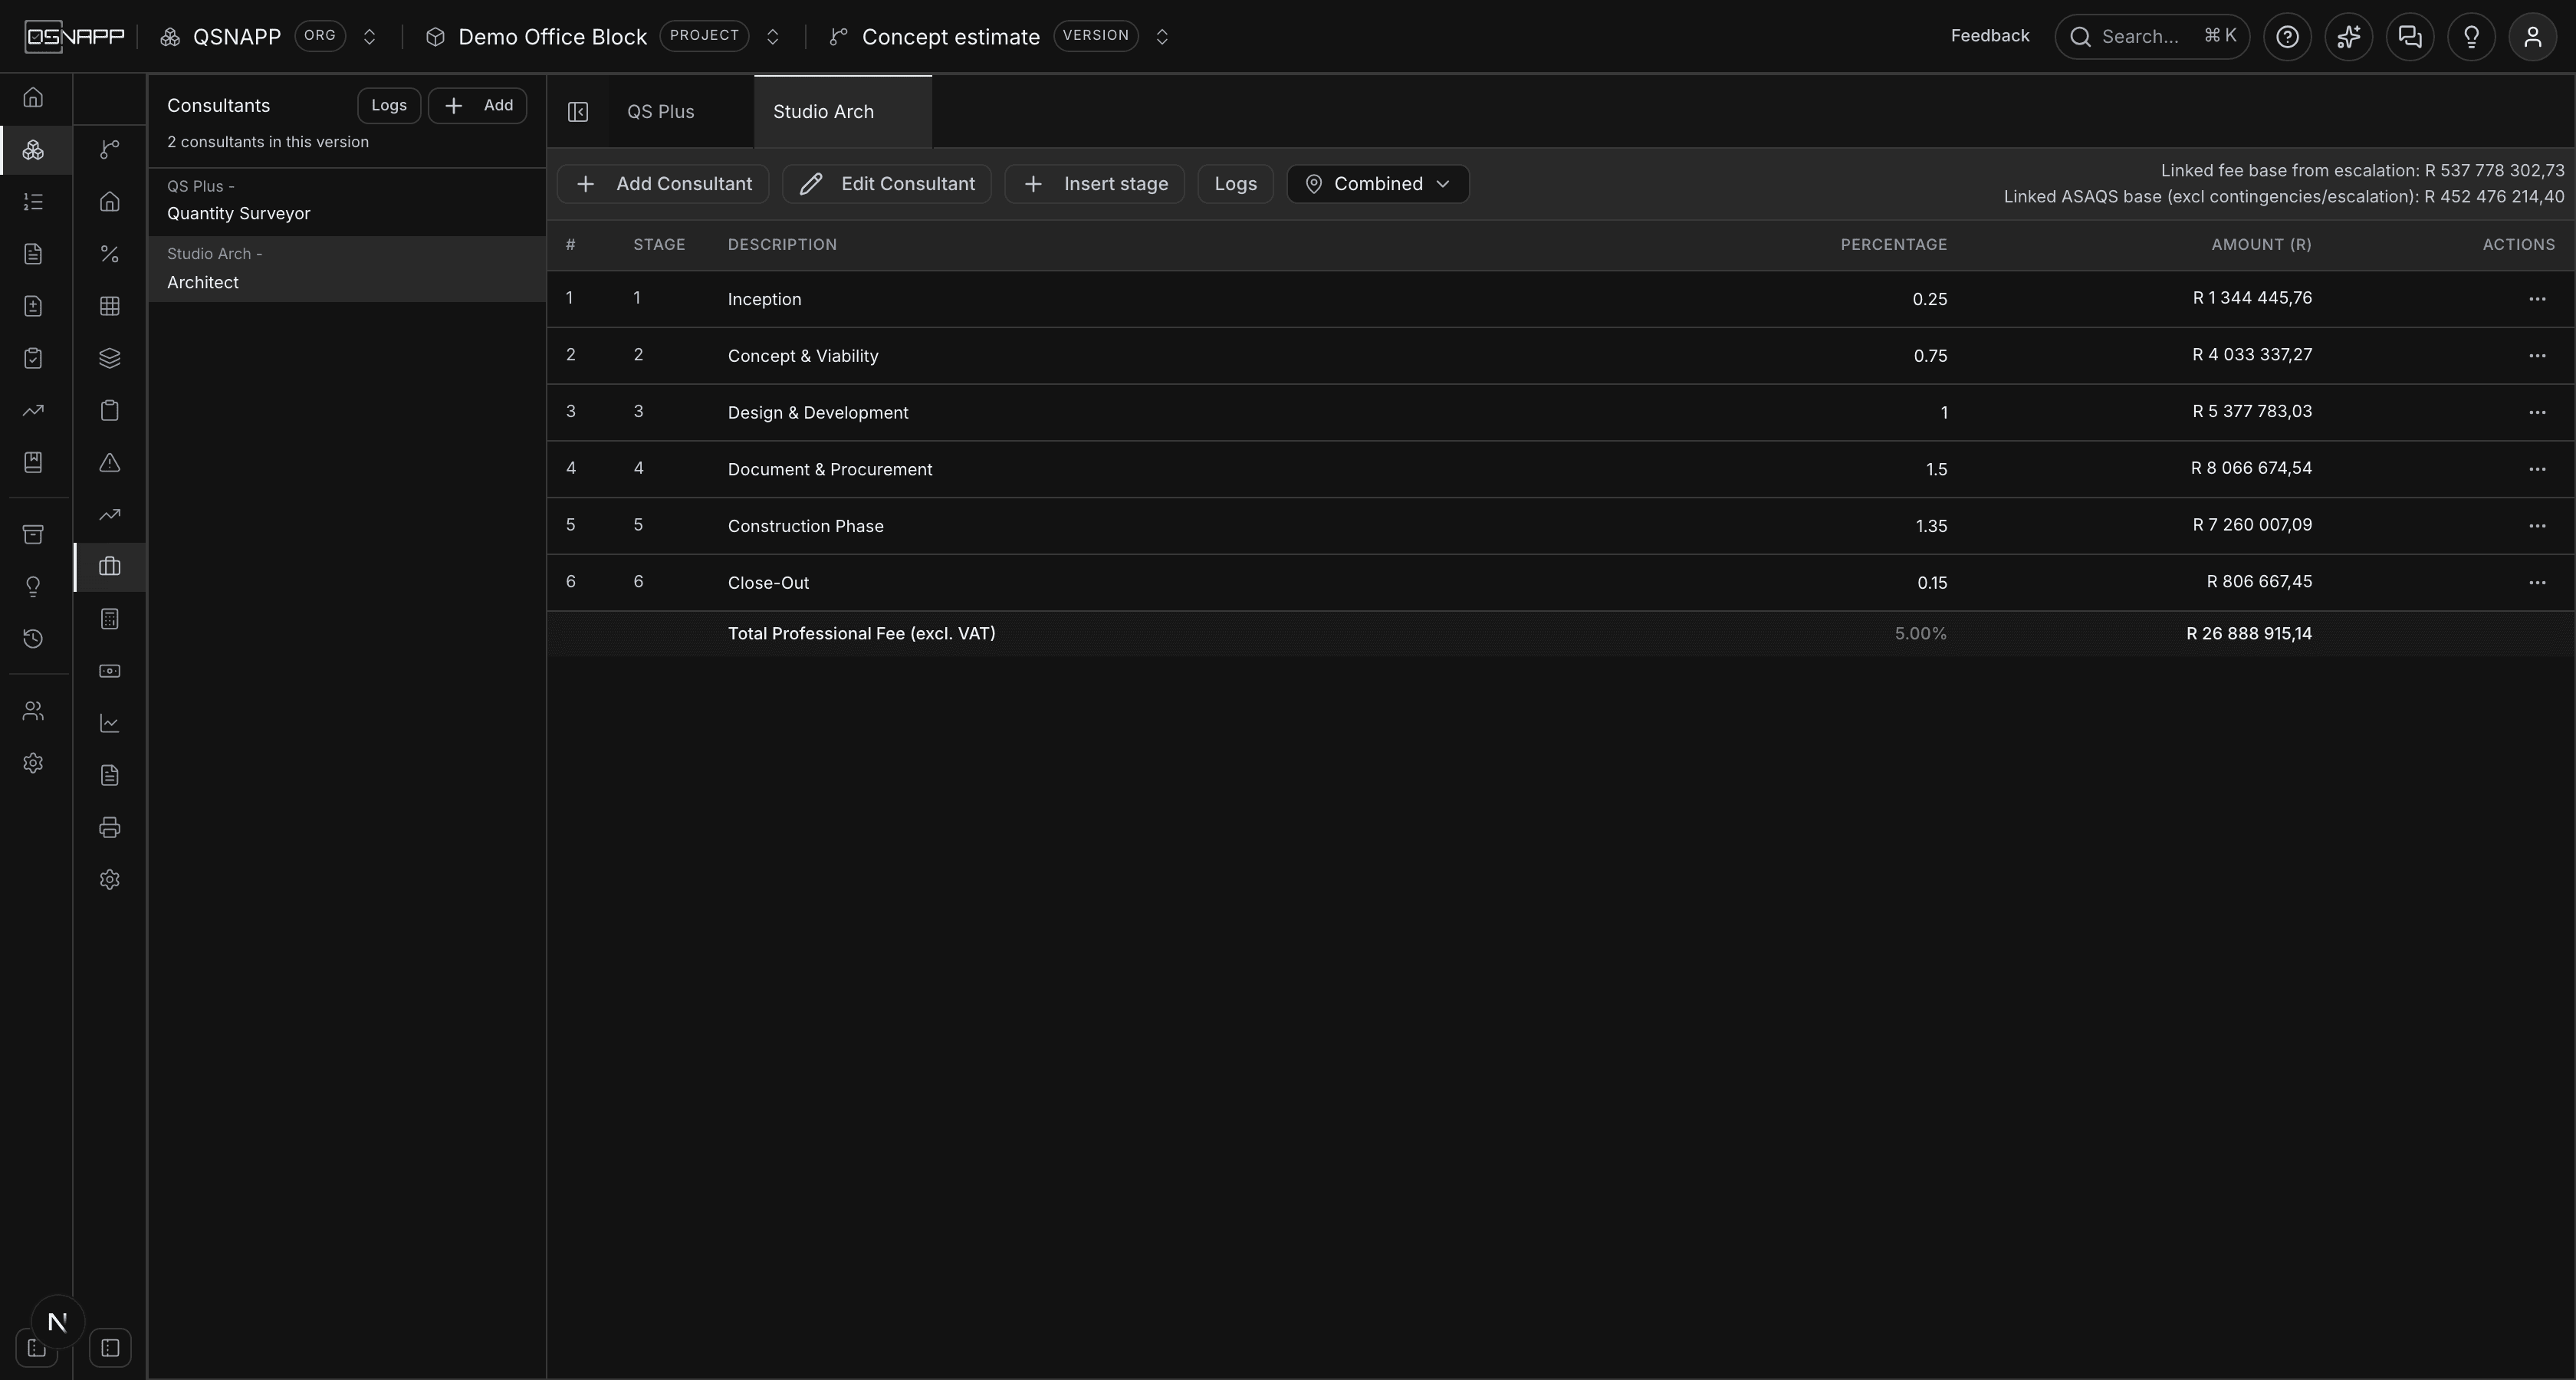Click the version branch icon in the project sidebar

tap(110, 149)
